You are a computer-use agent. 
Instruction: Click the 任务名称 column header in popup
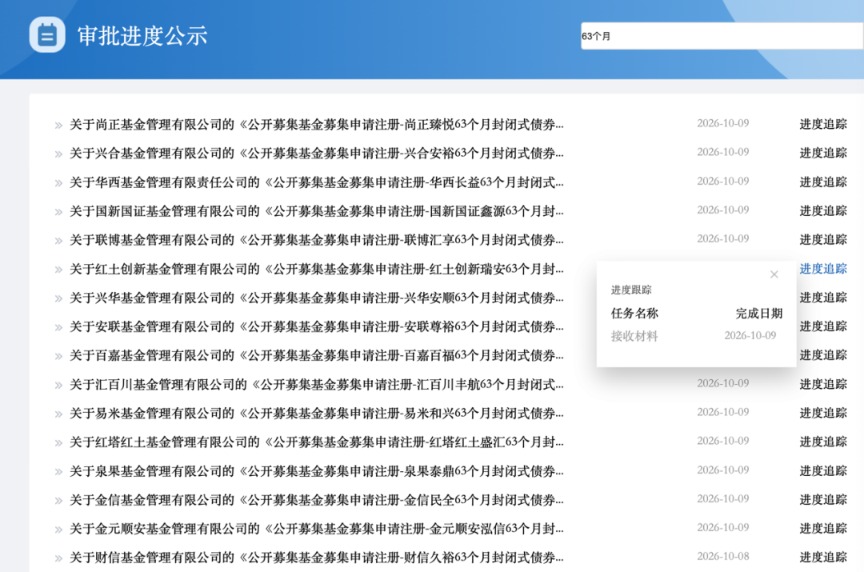point(634,314)
